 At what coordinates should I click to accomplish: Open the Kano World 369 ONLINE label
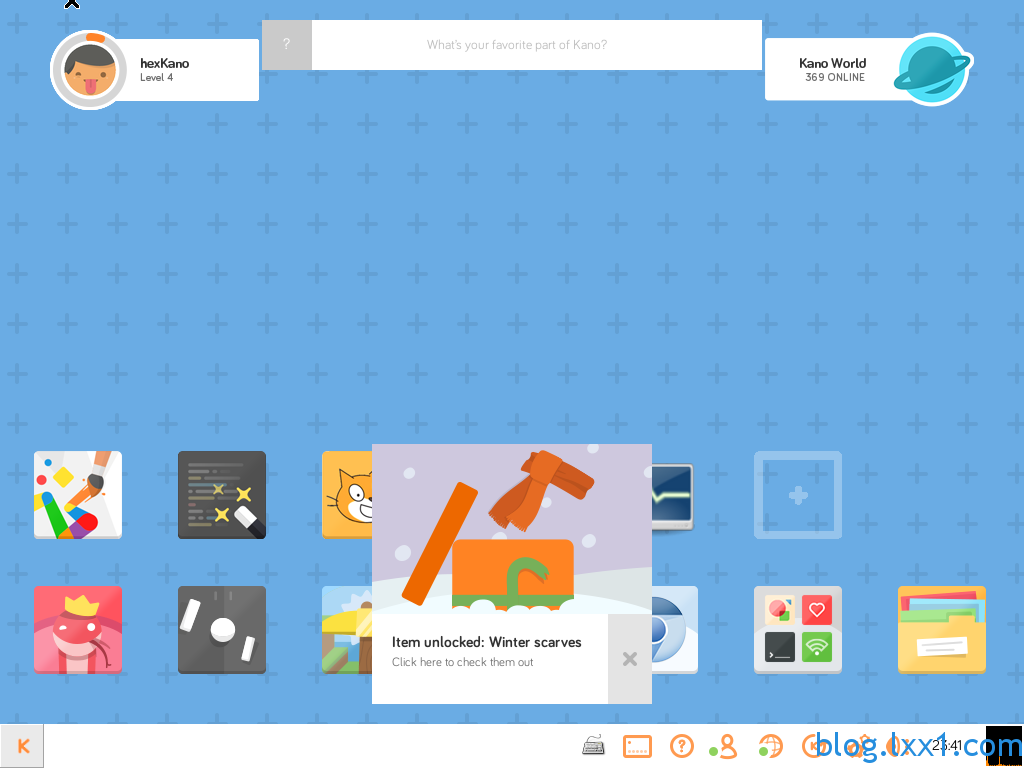pyautogui.click(x=833, y=69)
